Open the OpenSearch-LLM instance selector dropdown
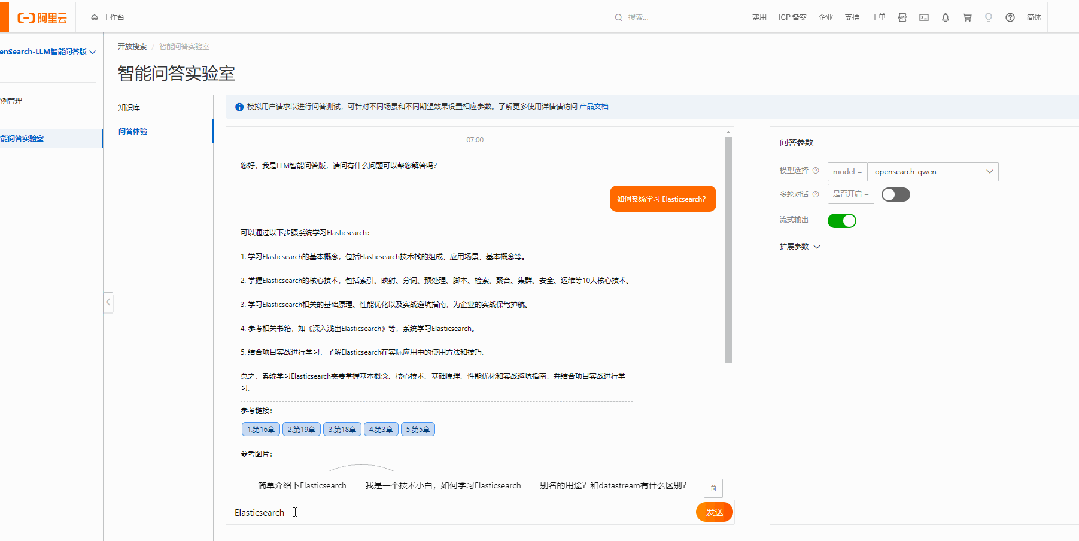 point(47,51)
